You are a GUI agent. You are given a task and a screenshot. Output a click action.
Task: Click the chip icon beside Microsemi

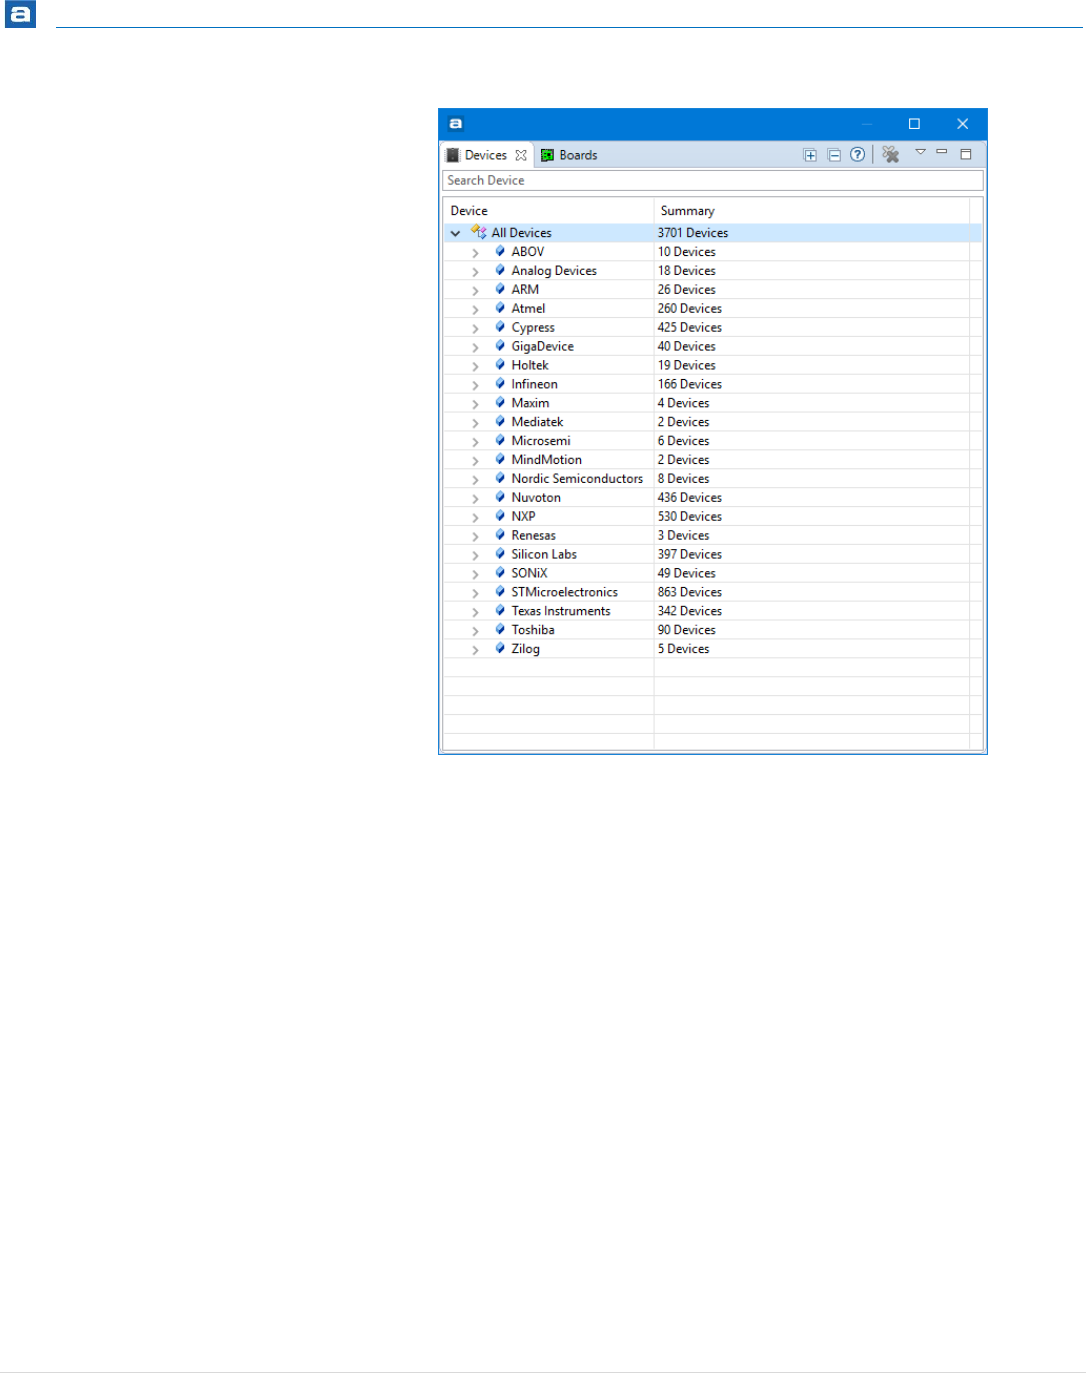[x=500, y=441]
